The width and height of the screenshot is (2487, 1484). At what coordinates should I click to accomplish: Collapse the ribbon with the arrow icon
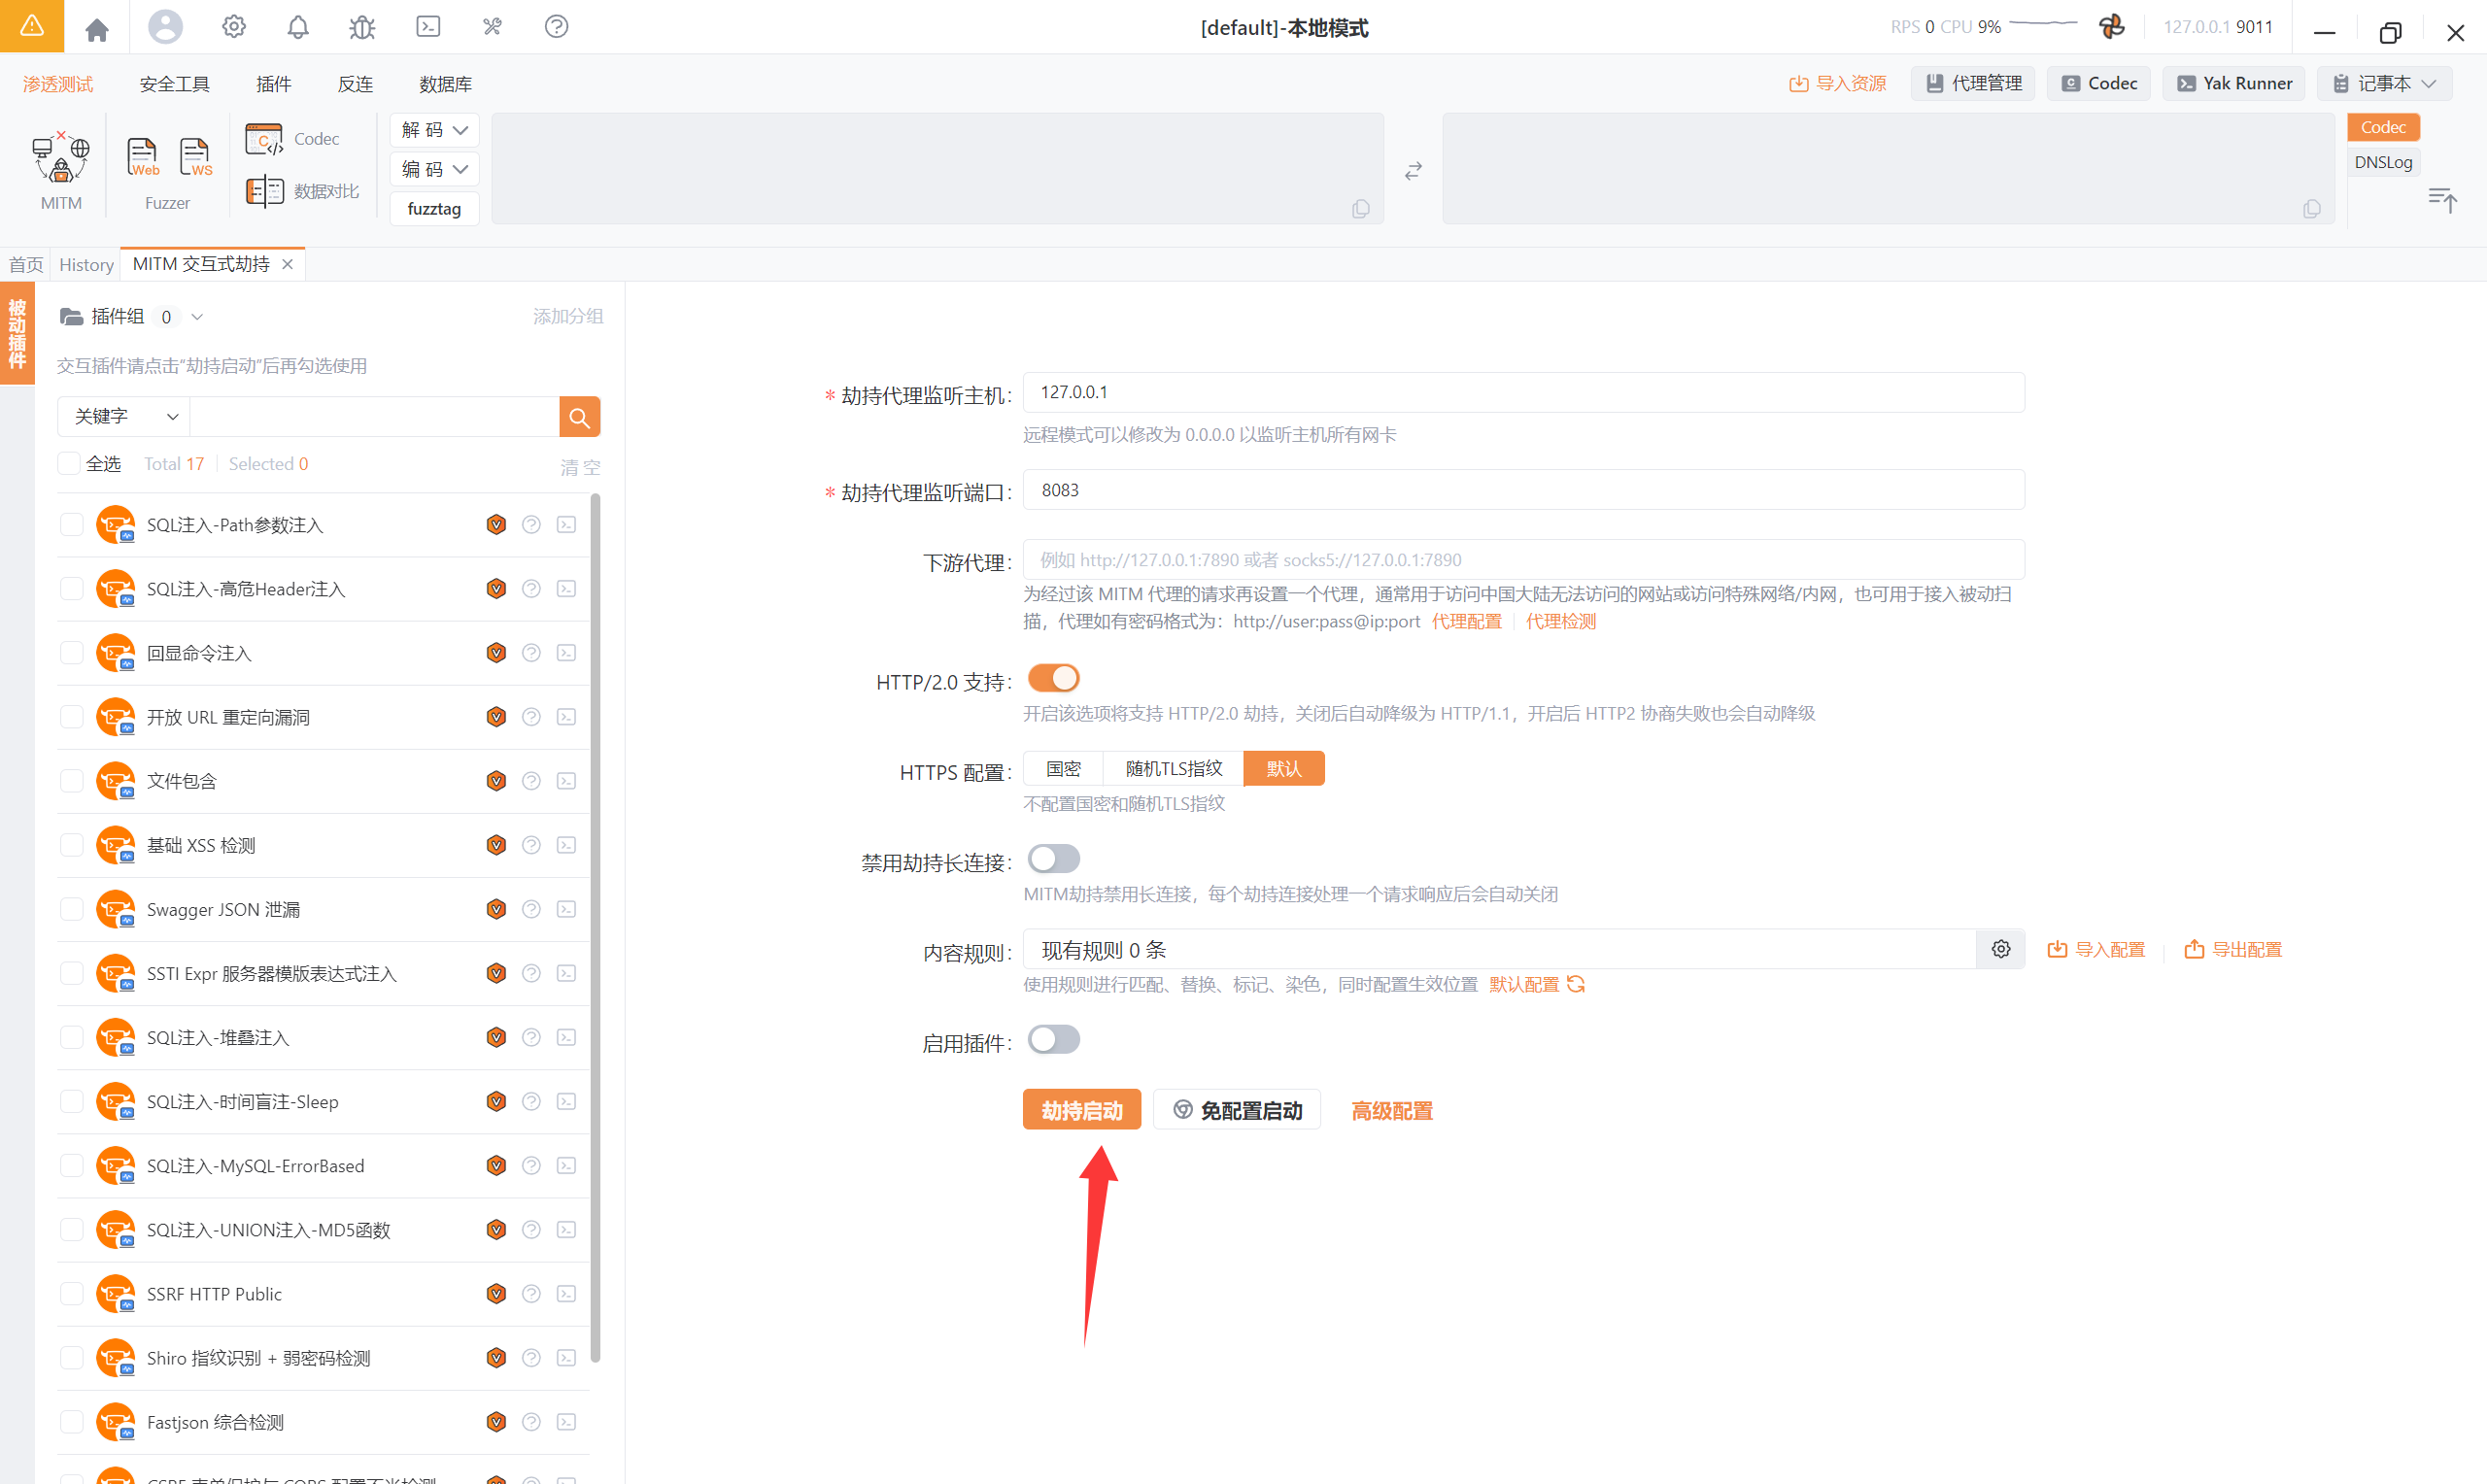pyautogui.click(x=2442, y=199)
